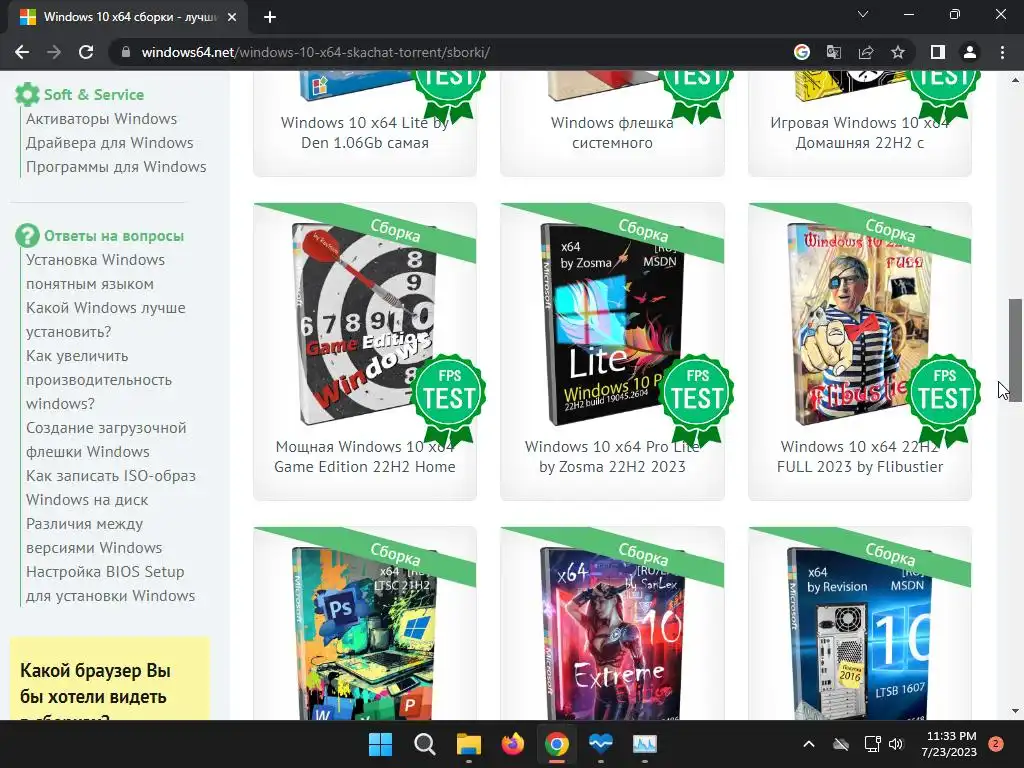Open File Explorer from taskbar
The height and width of the screenshot is (768, 1024).
pyautogui.click(x=468, y=744)
